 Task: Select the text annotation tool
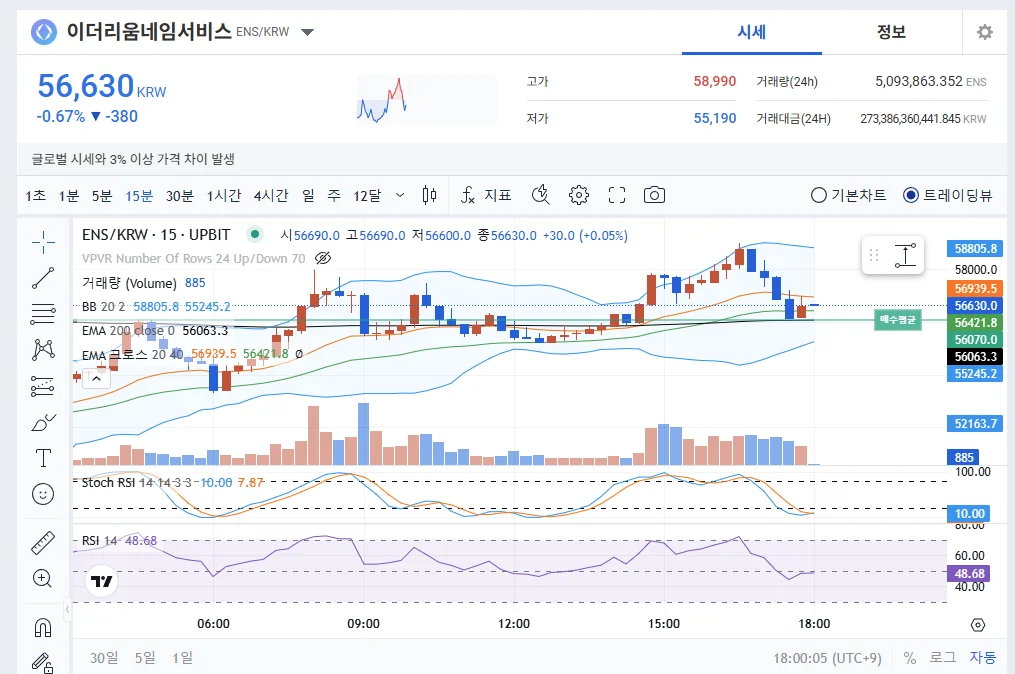[x=43, y=458]
